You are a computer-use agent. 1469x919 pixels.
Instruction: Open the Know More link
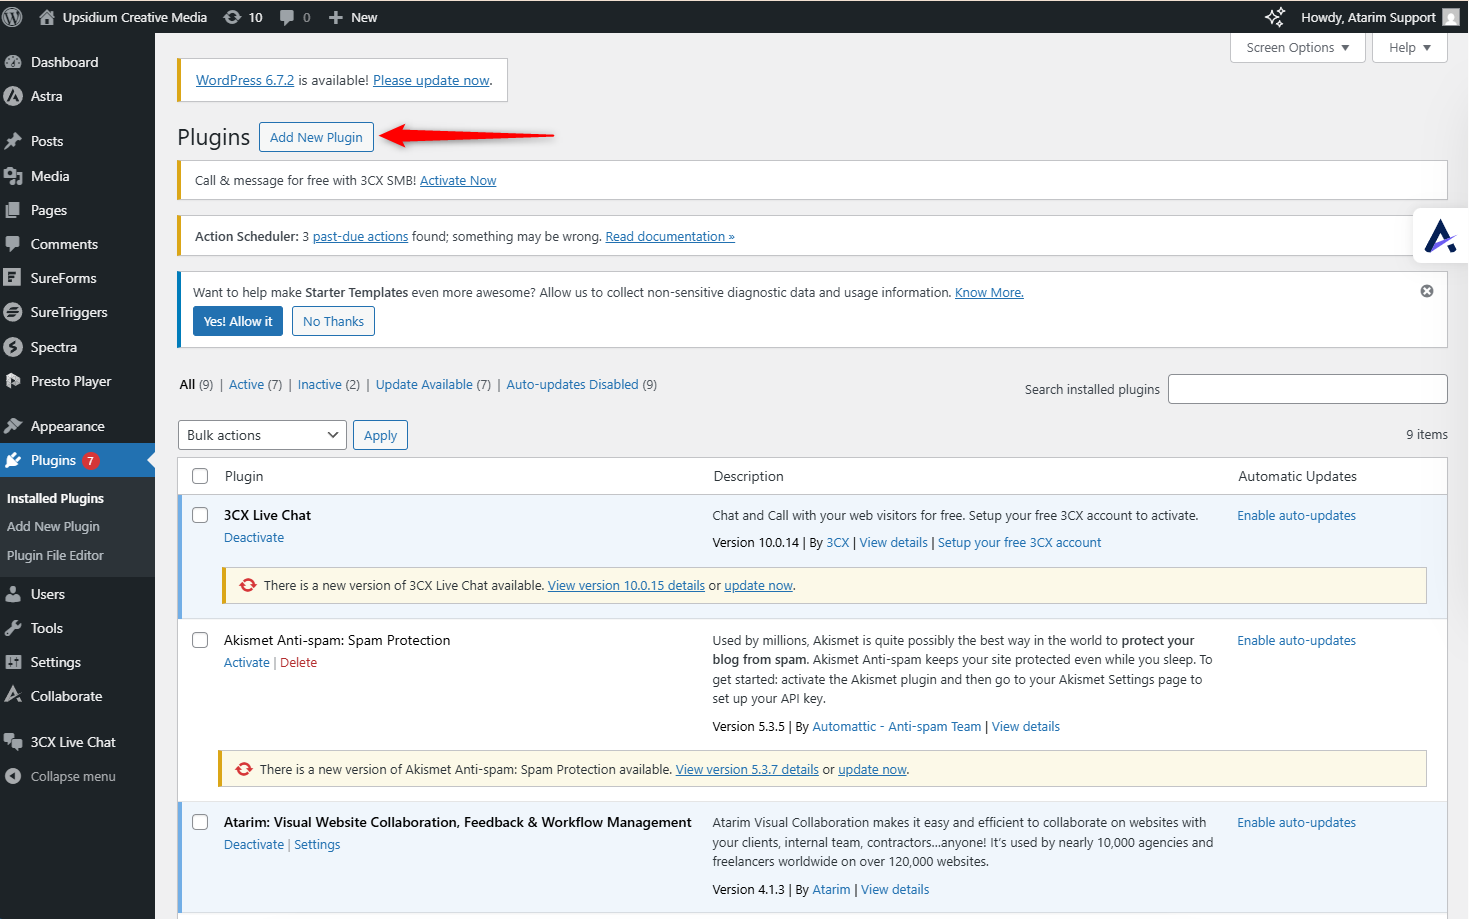[989, 292]
